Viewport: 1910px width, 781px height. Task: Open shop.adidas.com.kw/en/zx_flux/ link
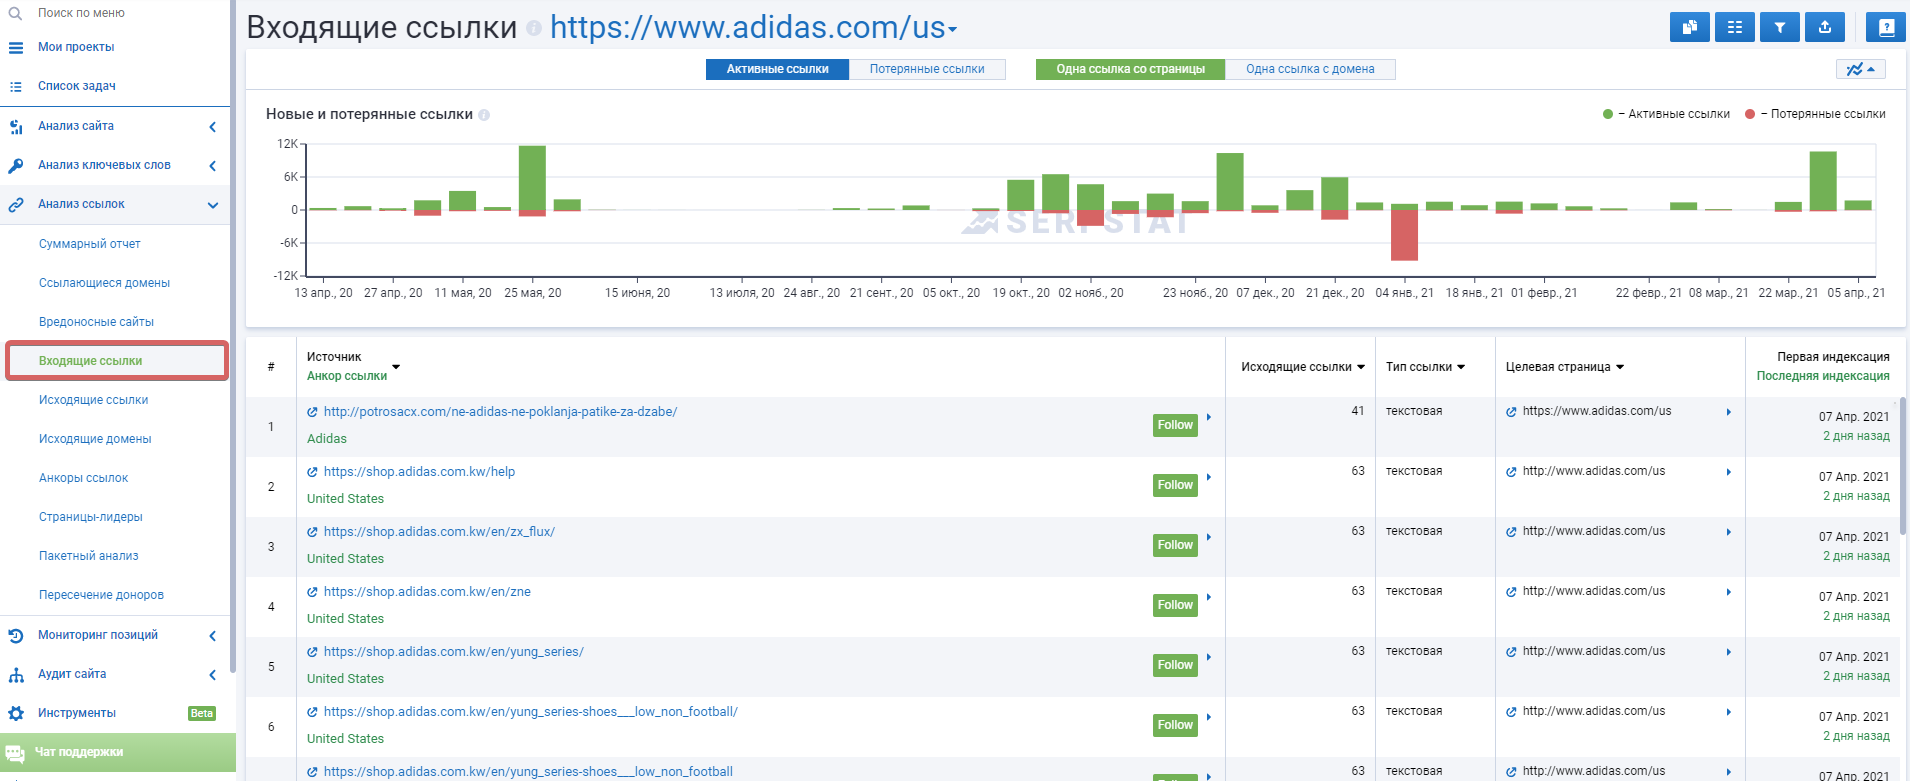point(439,532)
